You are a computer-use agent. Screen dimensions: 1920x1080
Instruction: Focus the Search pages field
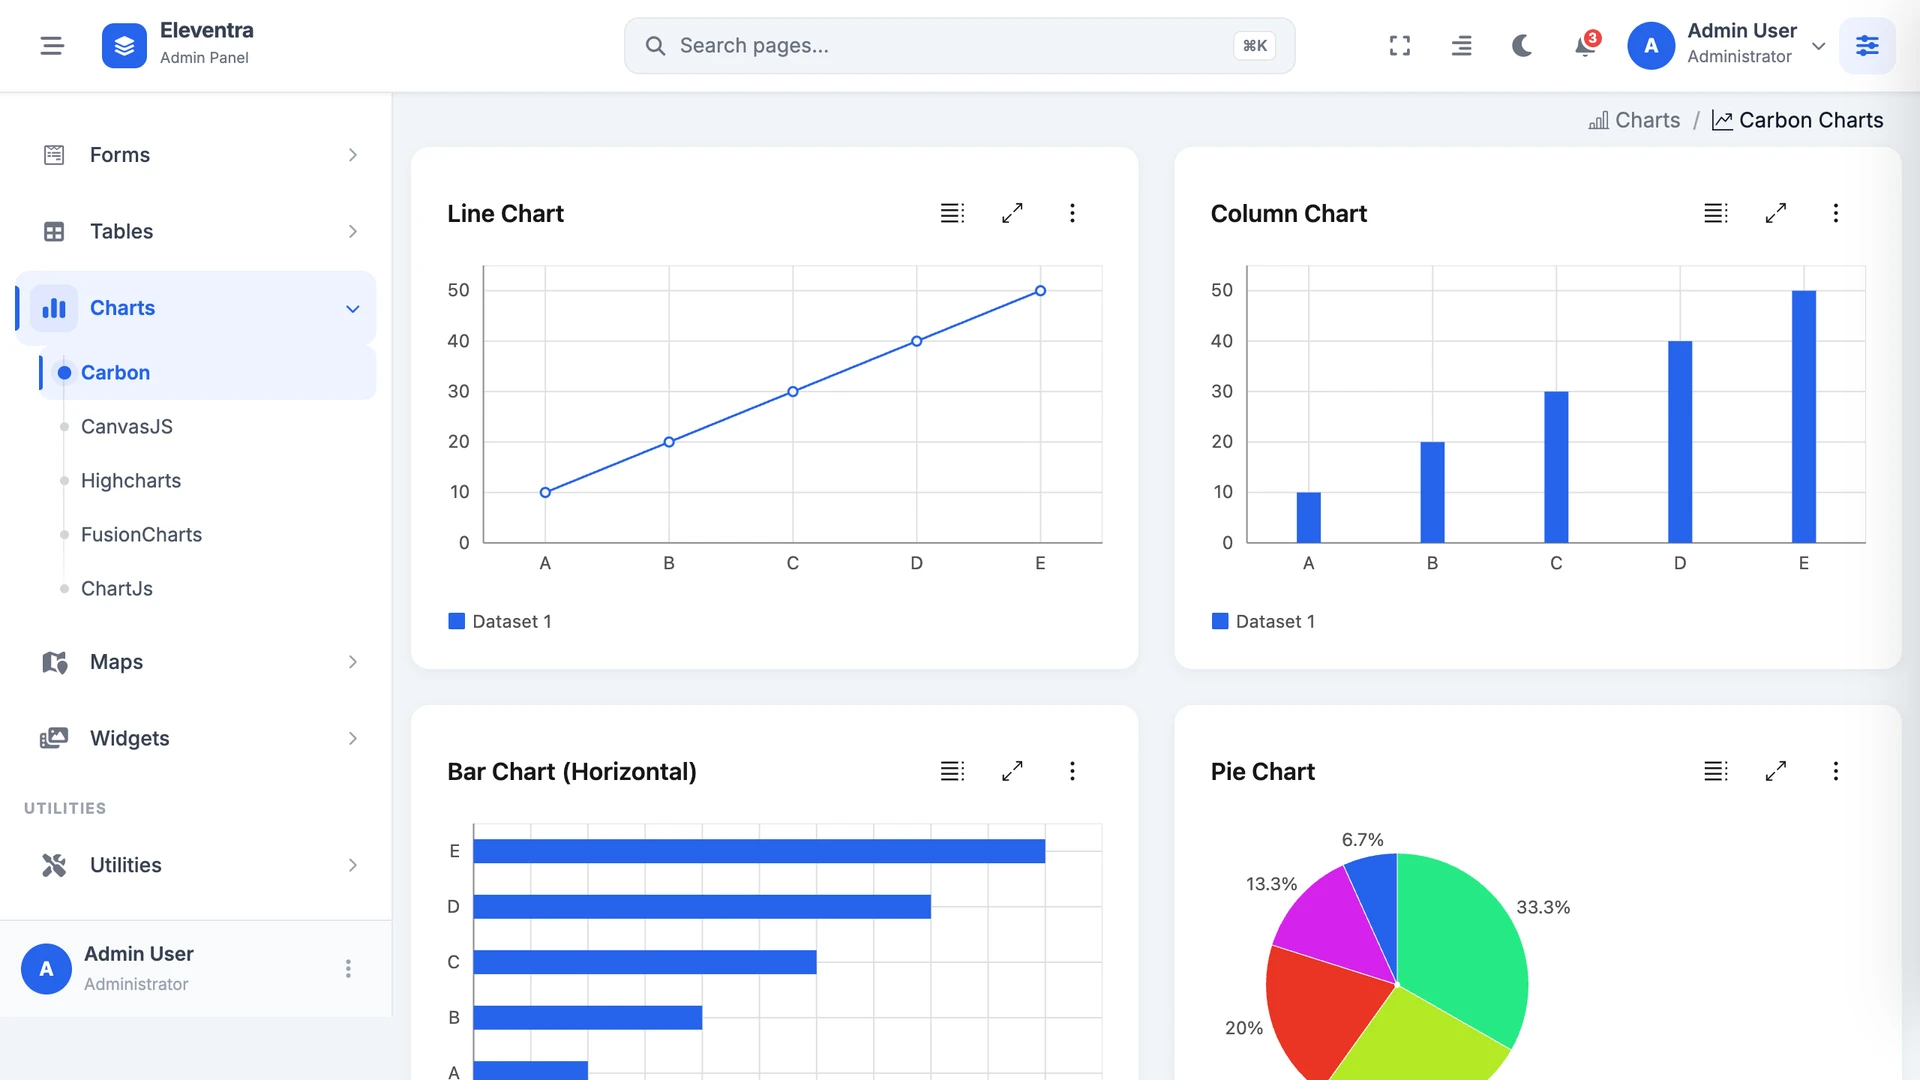point(959,46)
